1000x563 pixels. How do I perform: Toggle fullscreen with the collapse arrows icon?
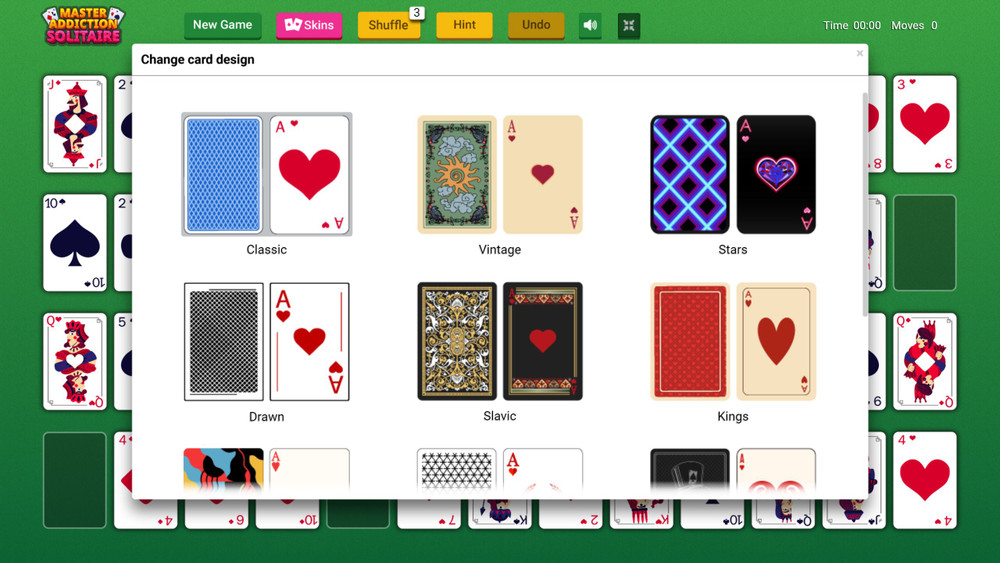tap(629, 26)
